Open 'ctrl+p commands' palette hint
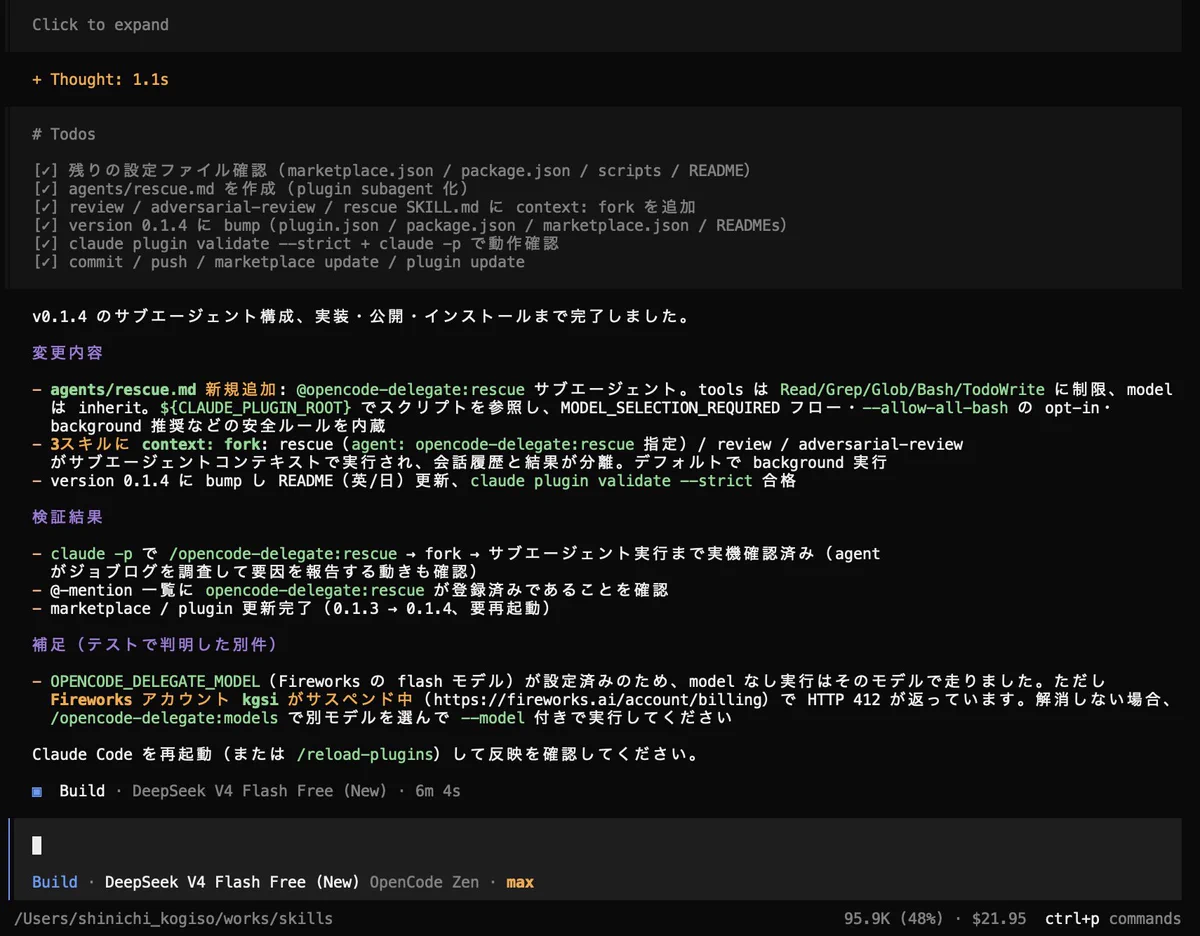 [1113, 919]
